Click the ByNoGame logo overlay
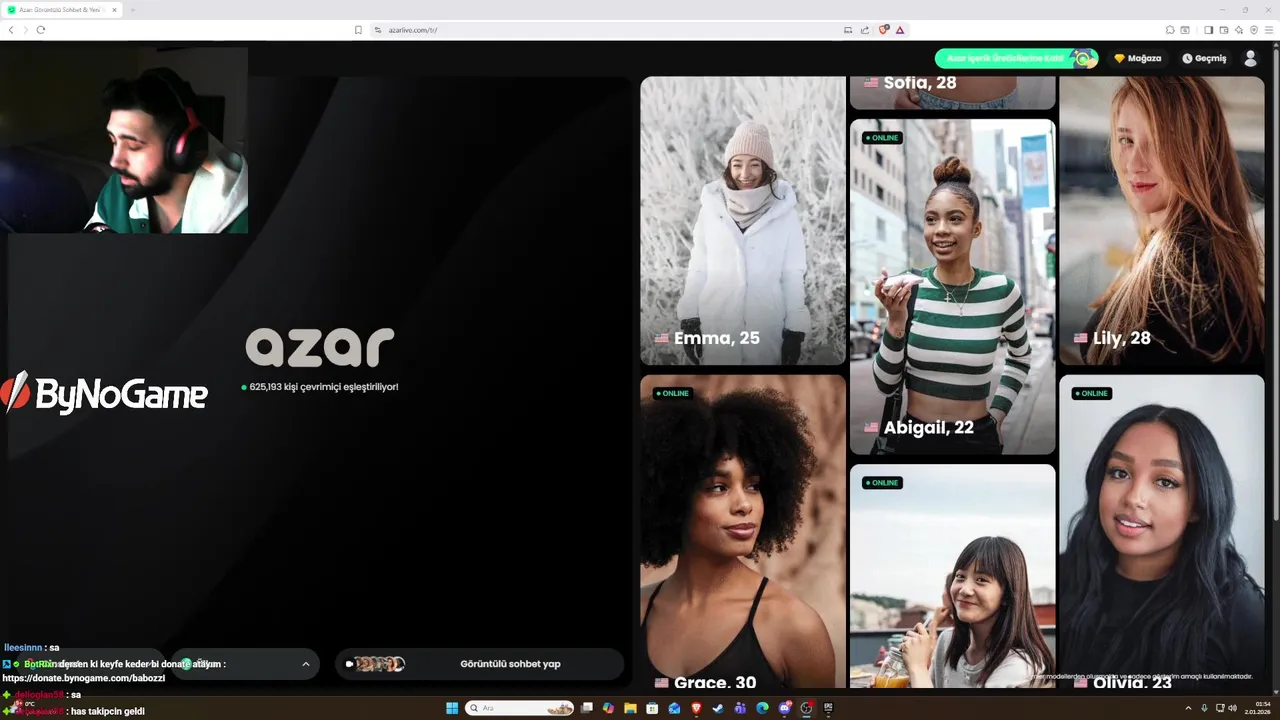 tap(104, 393)
